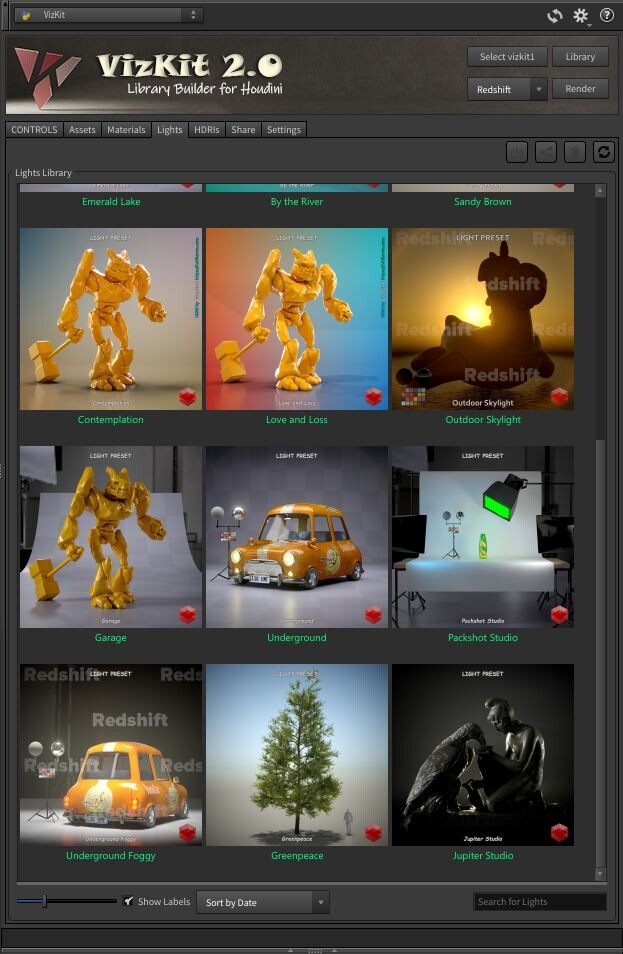Click the Jupiter Studio label text
The height and width of the screenshot is (954, 623).
click(x=483, y=855)
